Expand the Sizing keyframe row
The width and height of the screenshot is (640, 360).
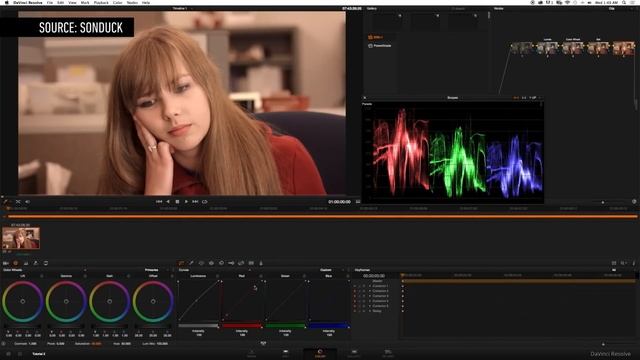[370, 311]
